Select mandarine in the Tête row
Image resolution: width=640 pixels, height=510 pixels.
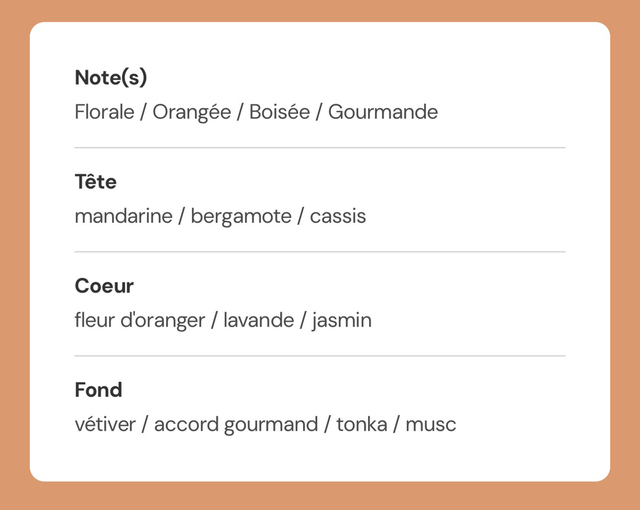[123, 216]
